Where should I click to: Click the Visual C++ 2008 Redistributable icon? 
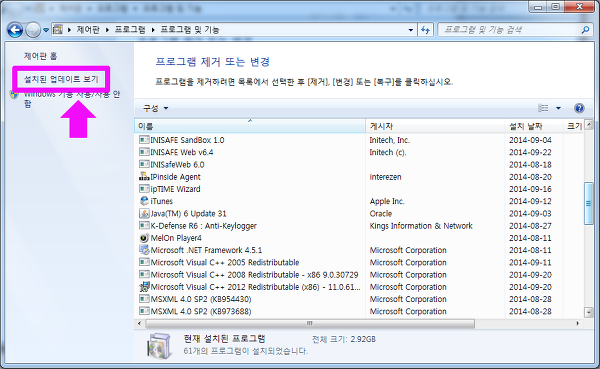[144, 274]
